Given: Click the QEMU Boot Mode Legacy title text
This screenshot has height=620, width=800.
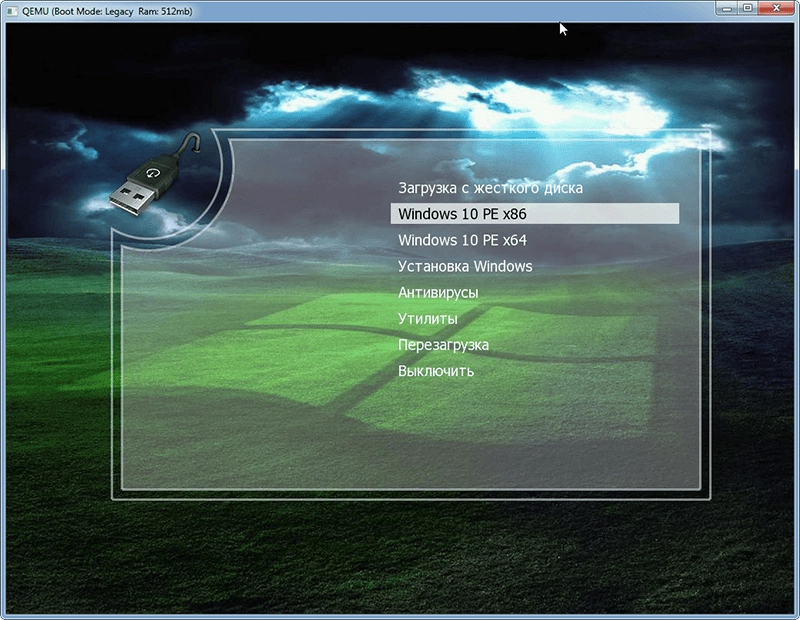Looking at the screenshot, I should pos(107,11).
